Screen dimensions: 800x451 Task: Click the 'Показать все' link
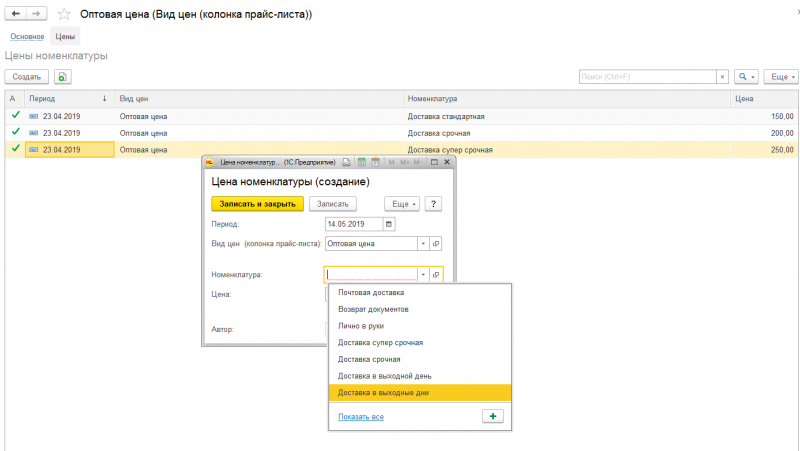point(360,416)
